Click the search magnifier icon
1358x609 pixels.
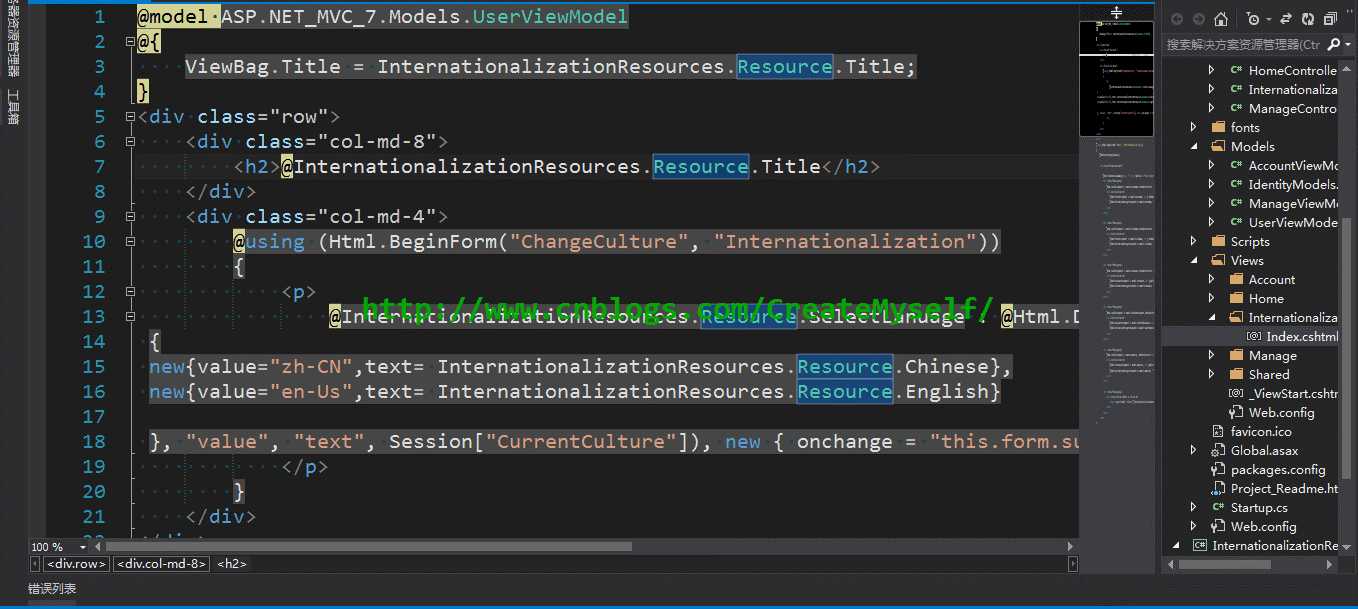[x=1334, y=44]
